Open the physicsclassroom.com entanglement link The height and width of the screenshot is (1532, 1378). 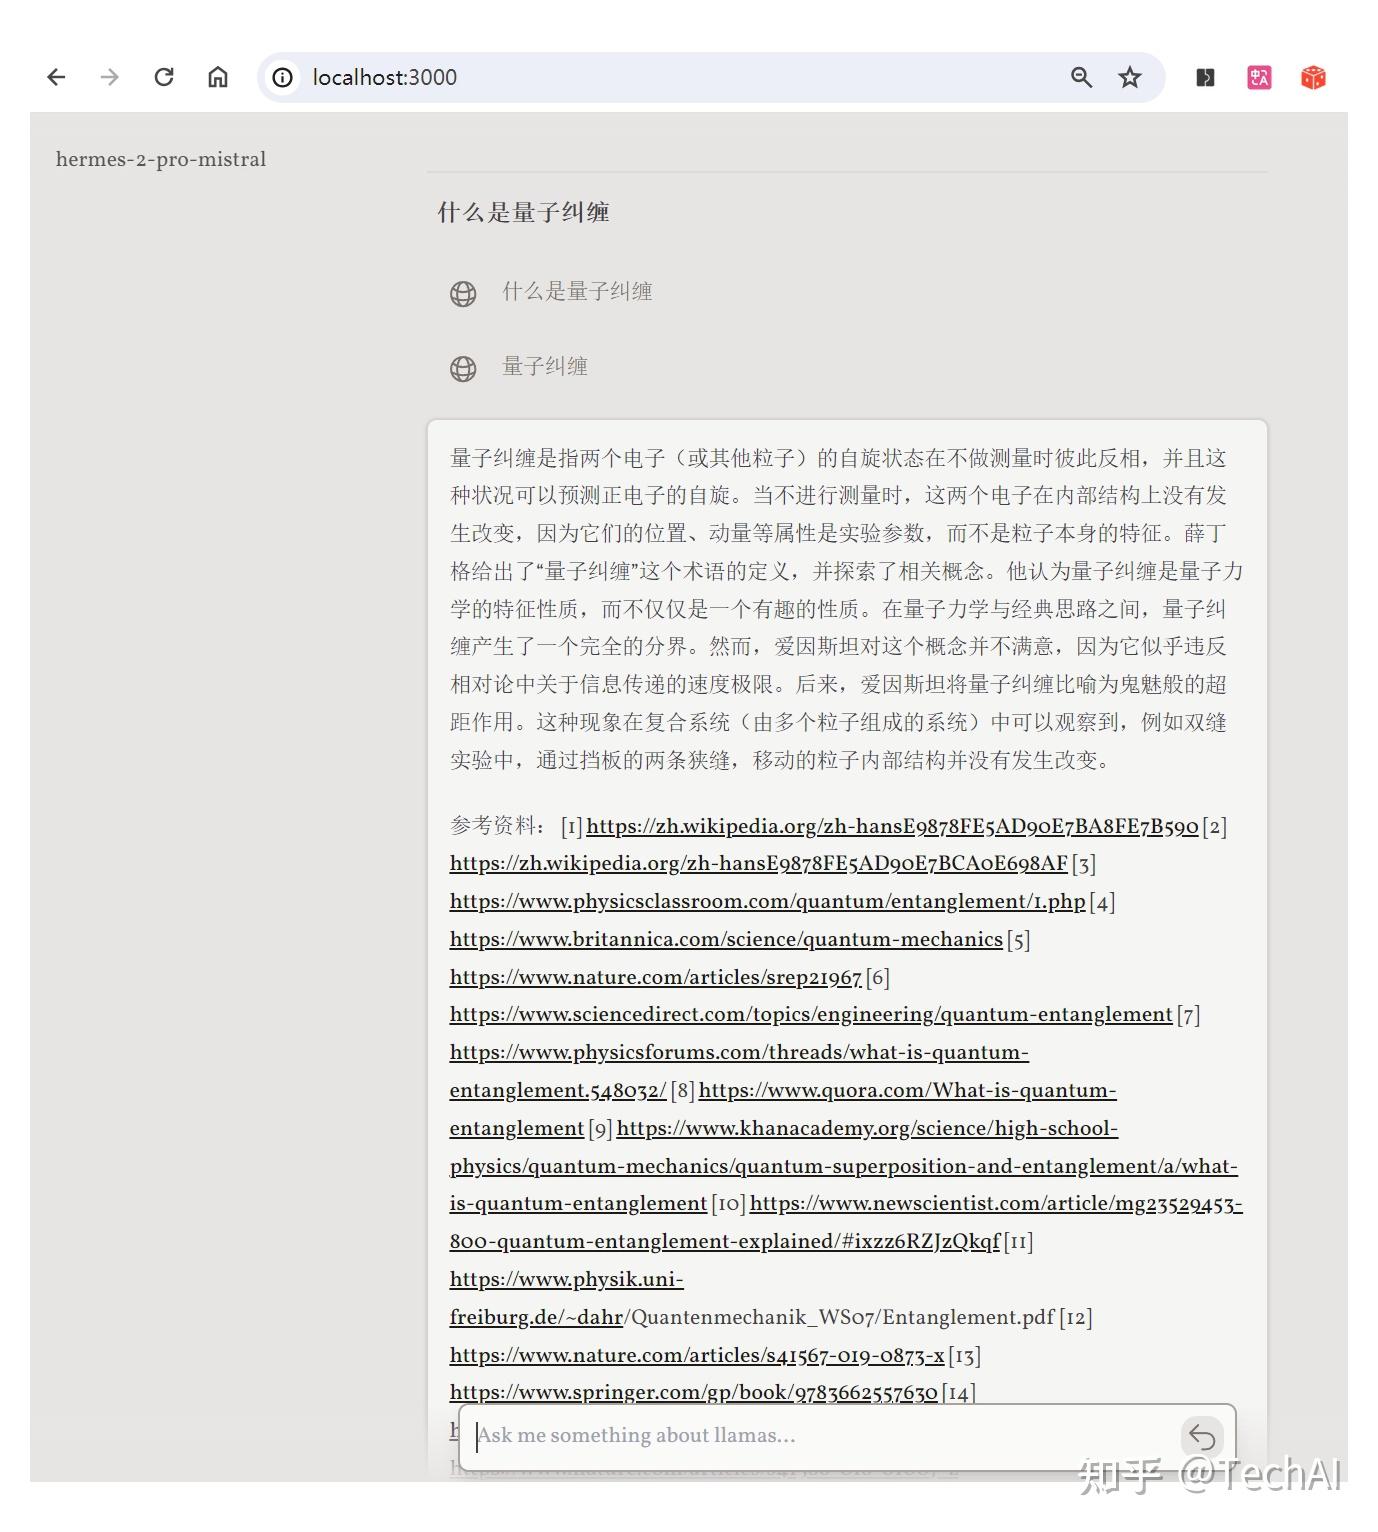[x=767, y=901]
